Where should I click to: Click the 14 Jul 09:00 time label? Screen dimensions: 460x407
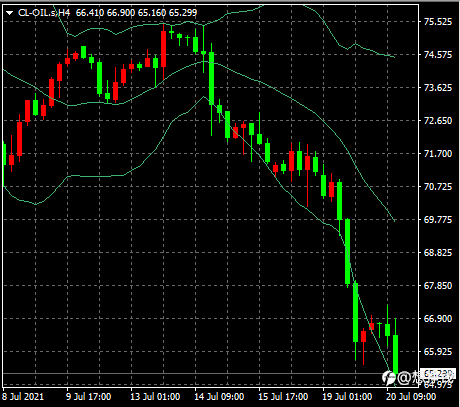click(x=219, y=397)
